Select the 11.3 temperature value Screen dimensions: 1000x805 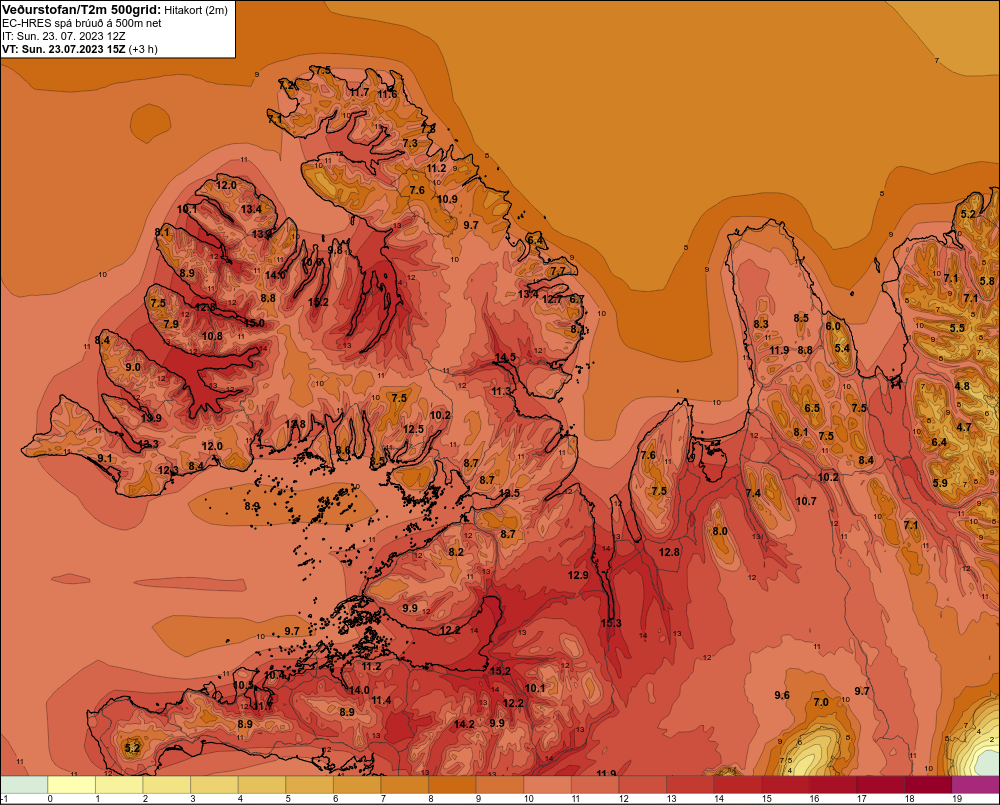501,391
